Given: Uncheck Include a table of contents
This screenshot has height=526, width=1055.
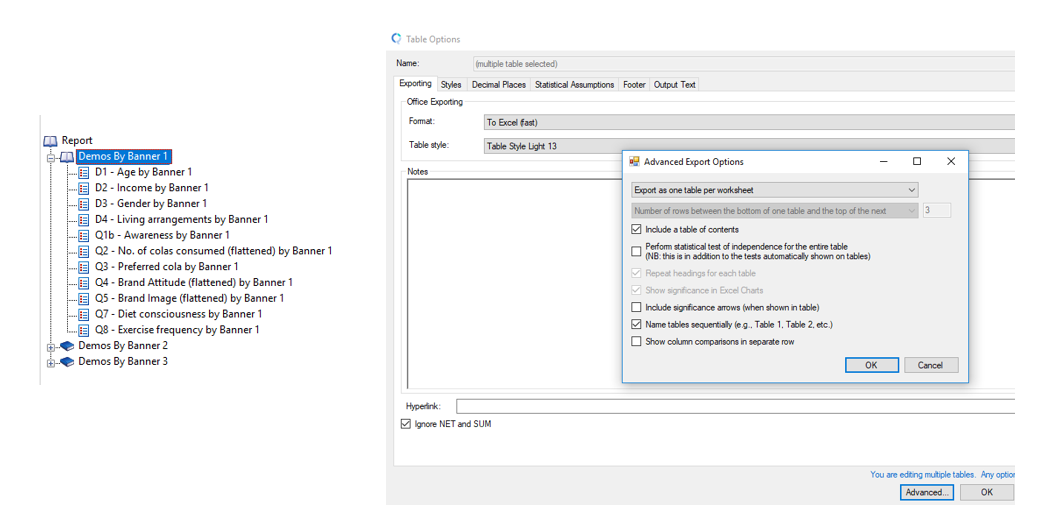Looking at the screenshot, I should pos(637,230).
